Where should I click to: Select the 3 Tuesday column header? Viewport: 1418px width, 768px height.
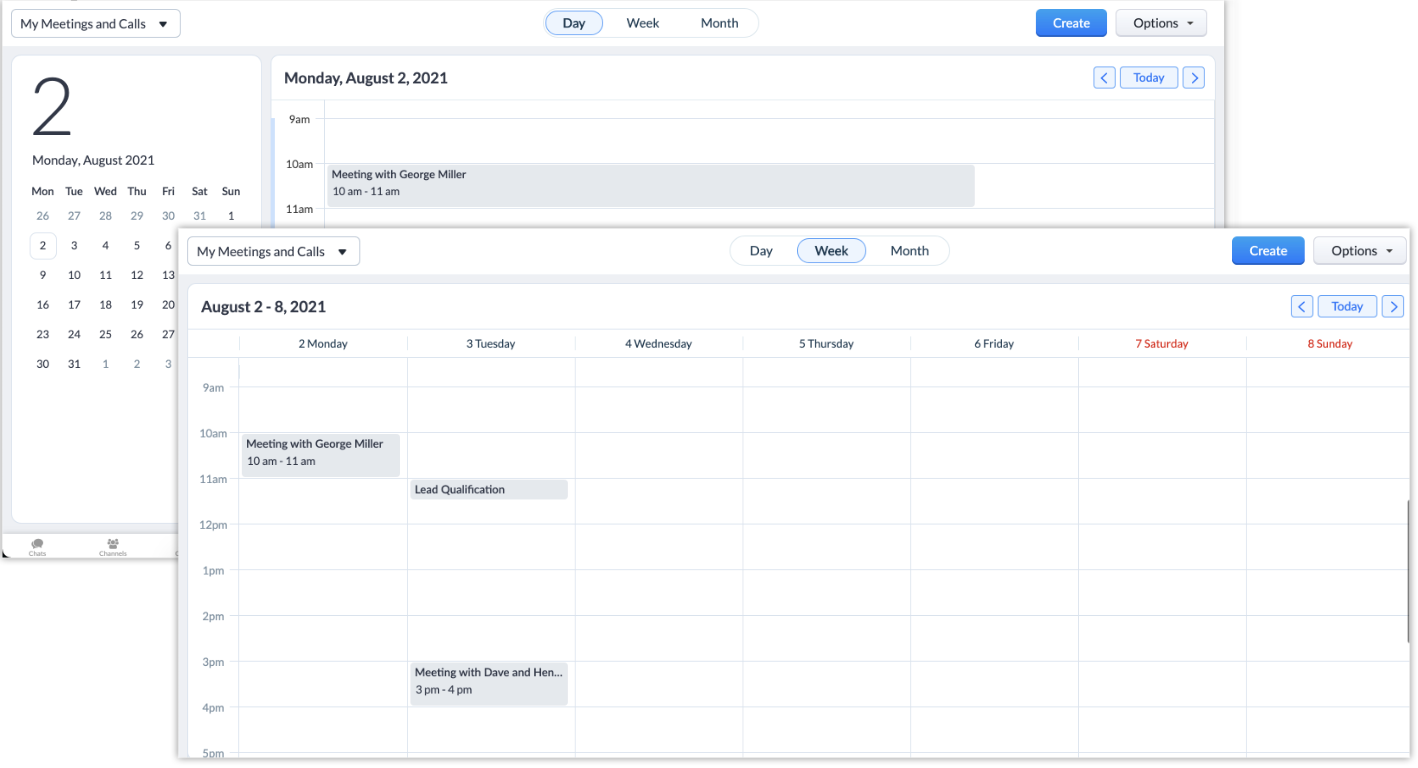pos(491,344)
